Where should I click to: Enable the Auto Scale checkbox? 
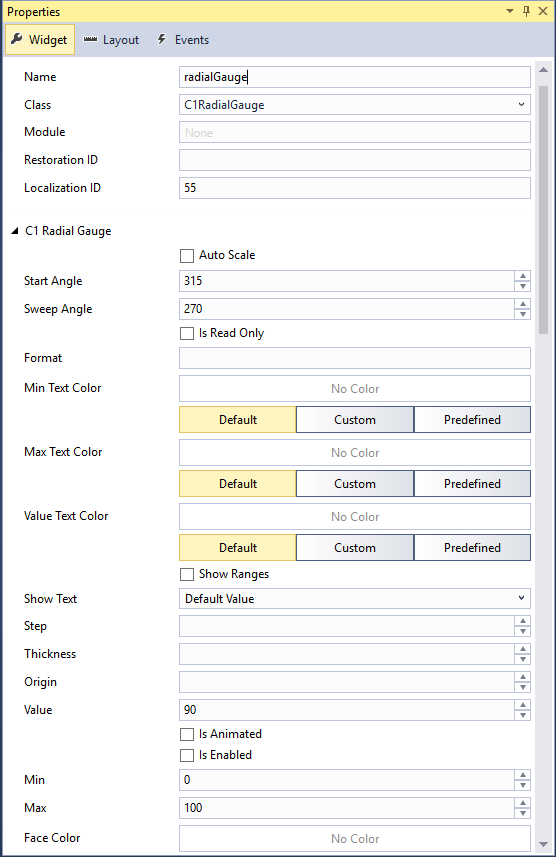pyautogui.click(x=187, y=255)
